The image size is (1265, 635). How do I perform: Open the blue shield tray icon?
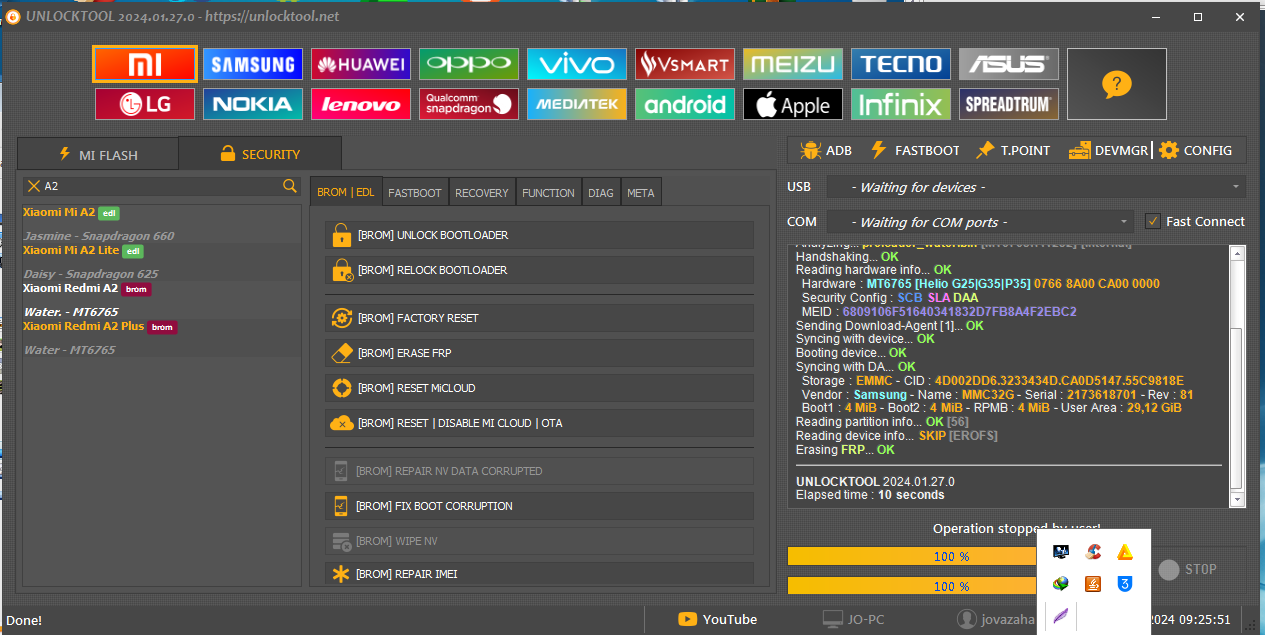[x=1125, y=583]
